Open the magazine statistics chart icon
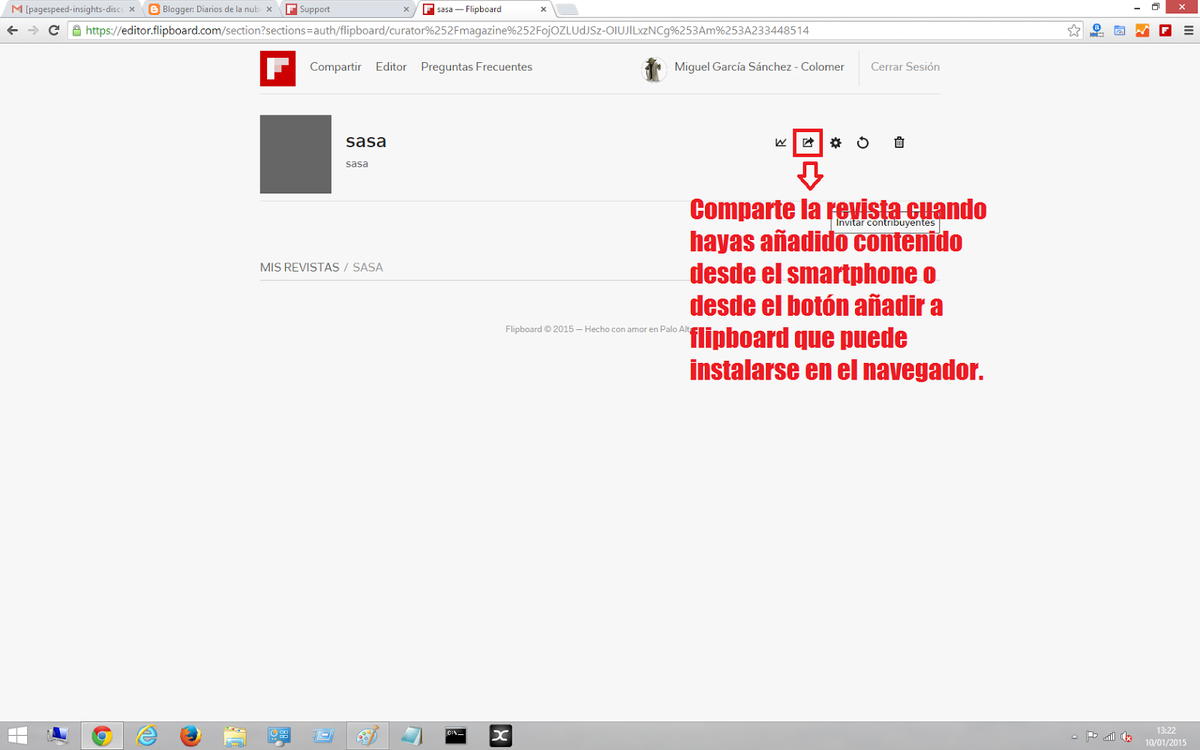 click(781, 143)
